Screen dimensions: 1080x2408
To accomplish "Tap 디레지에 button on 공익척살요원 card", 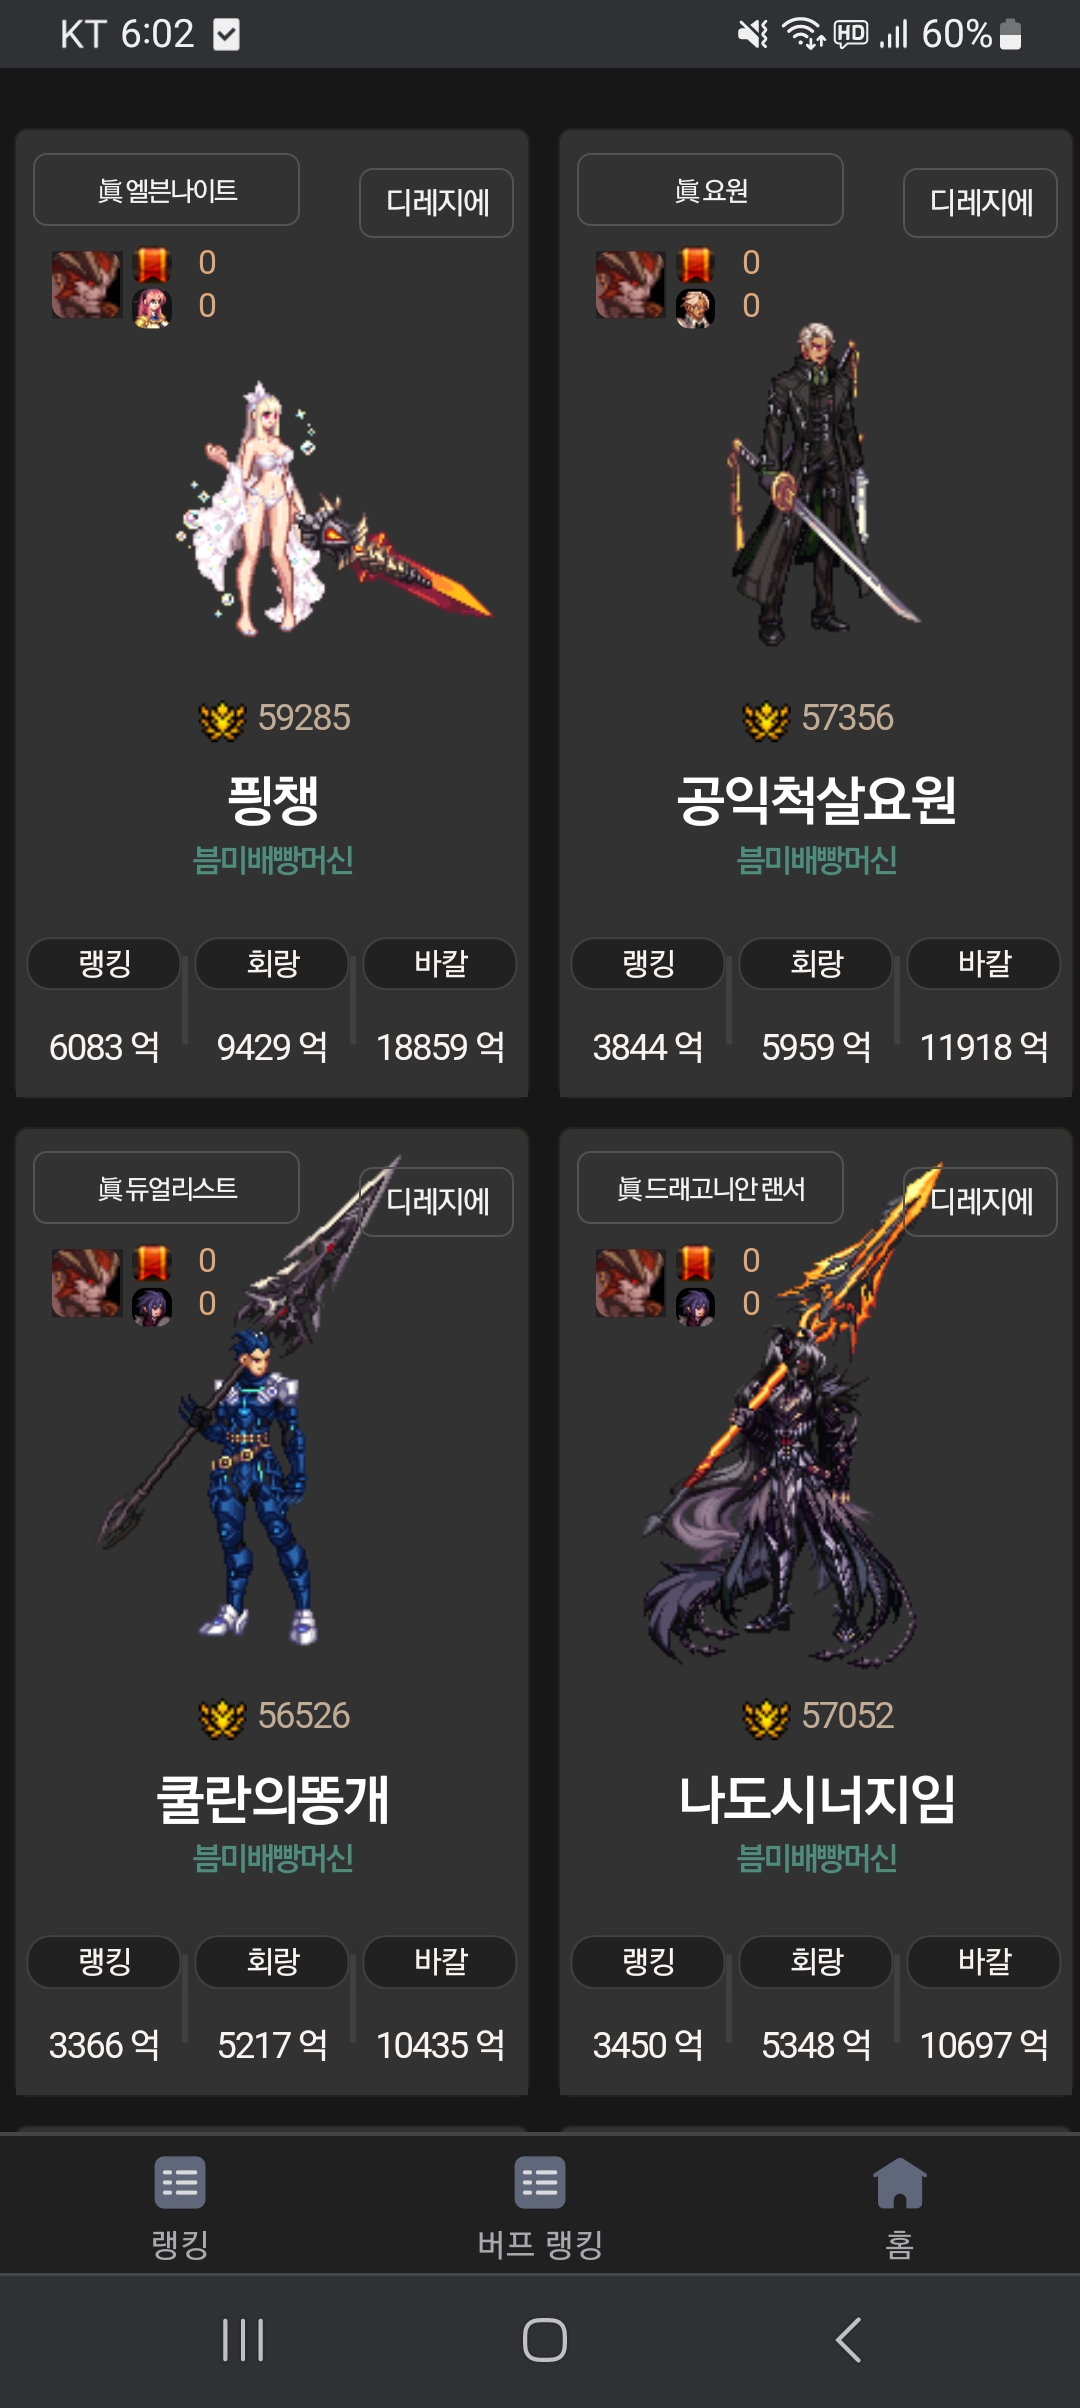I will [x=980, y=203].
